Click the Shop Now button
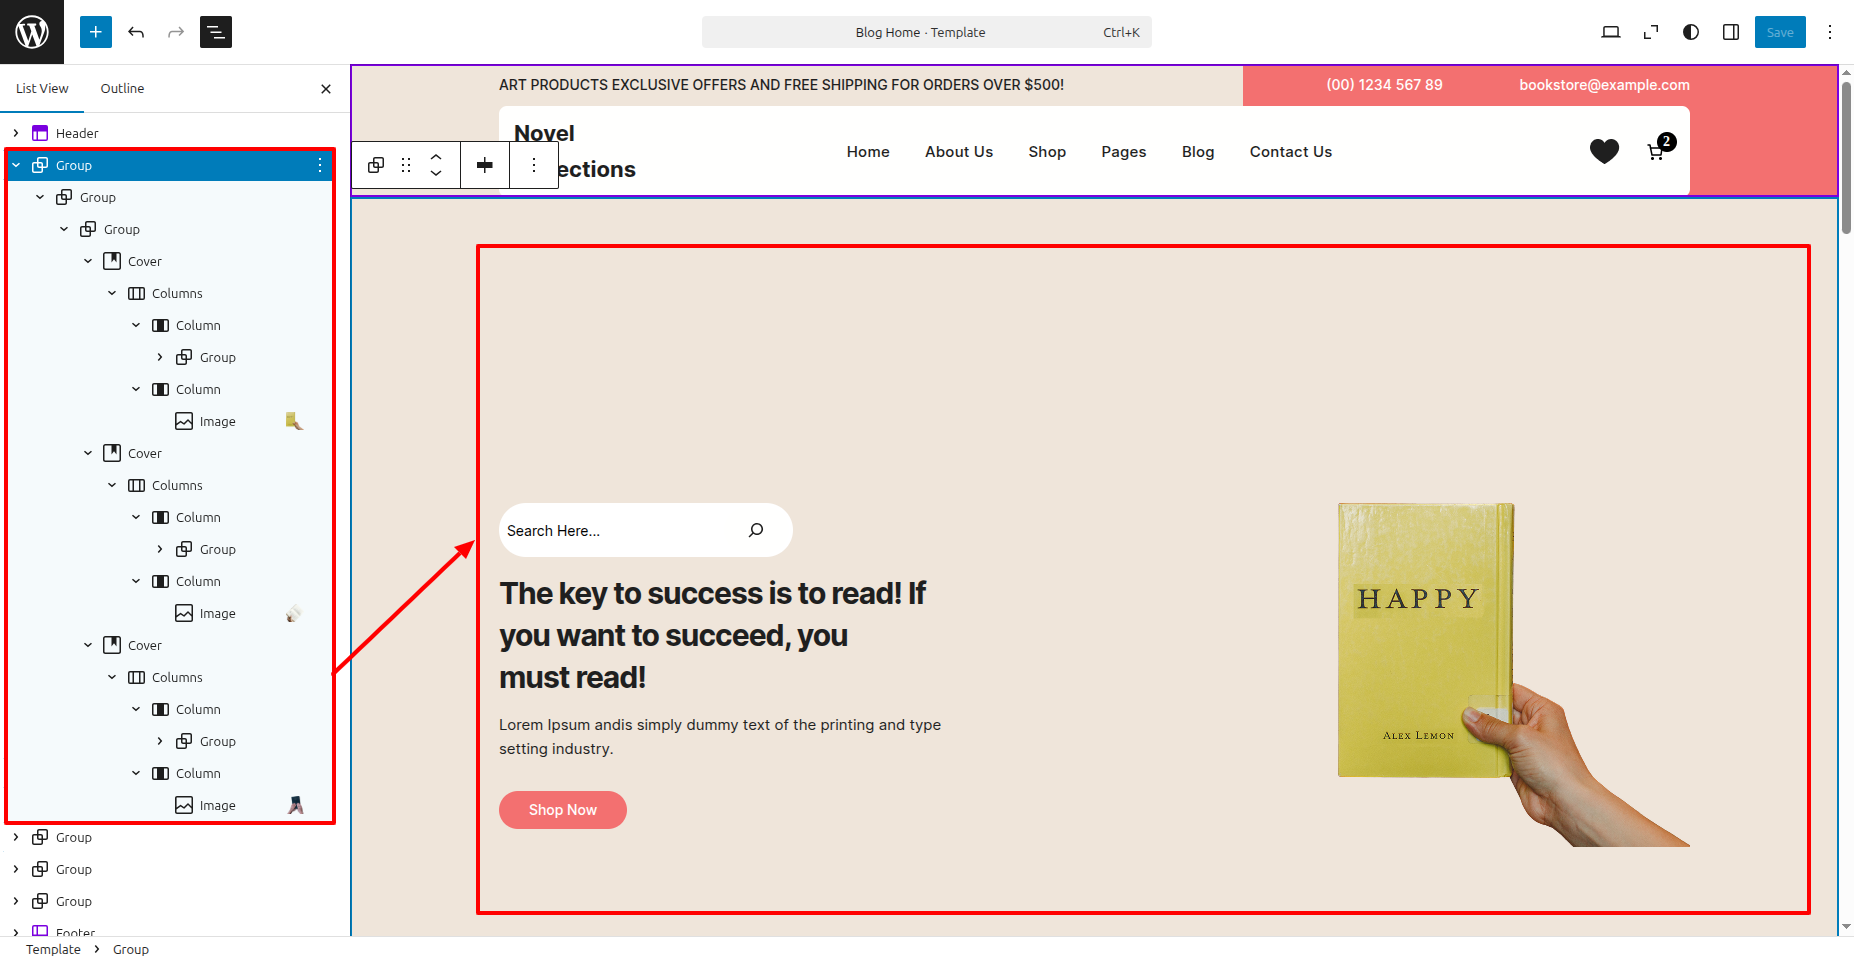Screen dimensions: 1854x961 [x=563, y=810]
